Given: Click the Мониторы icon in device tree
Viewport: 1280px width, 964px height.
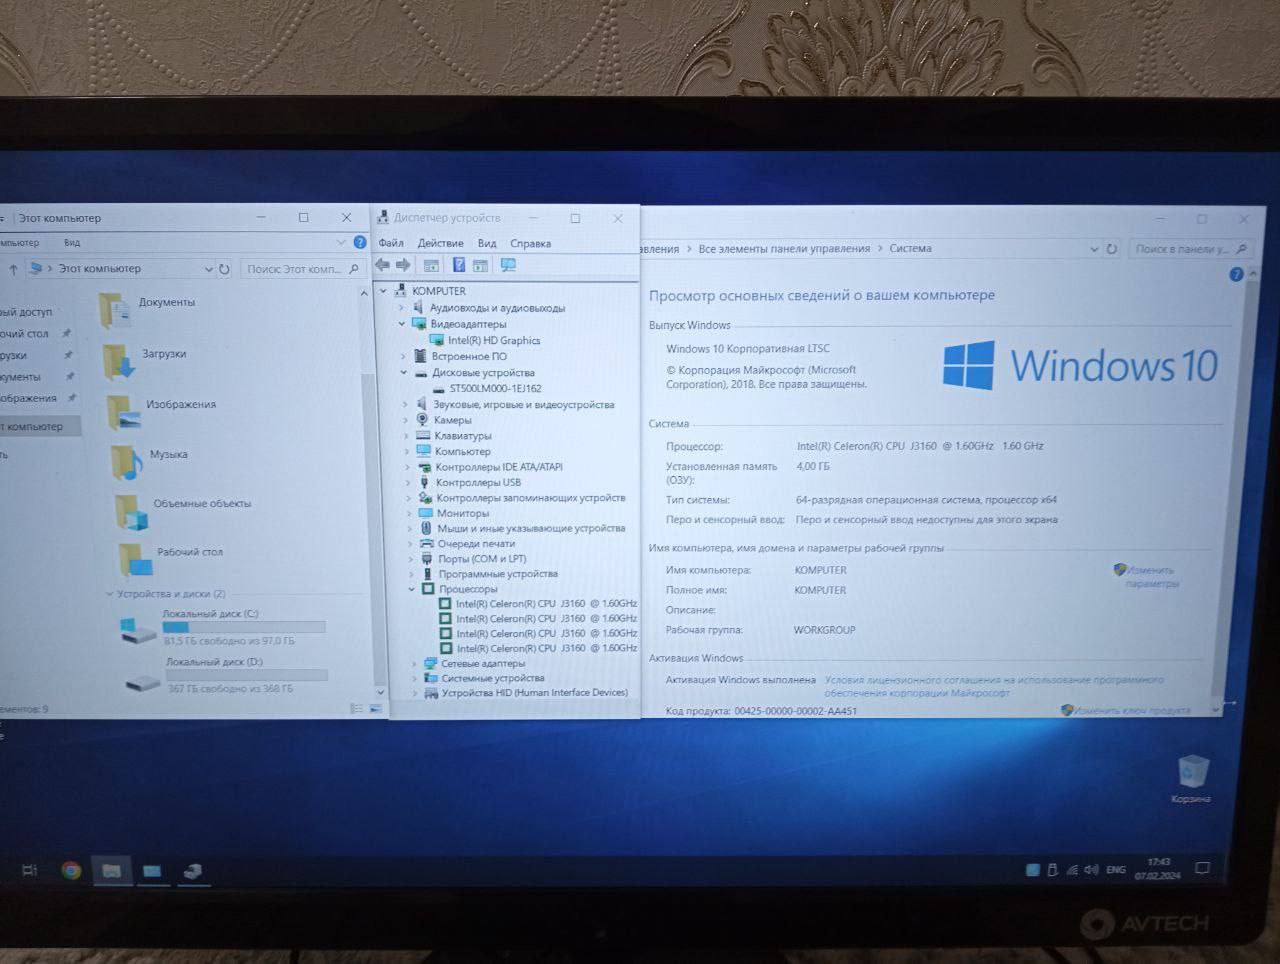Looking at the screenshot, I should [x=425, y=513].
